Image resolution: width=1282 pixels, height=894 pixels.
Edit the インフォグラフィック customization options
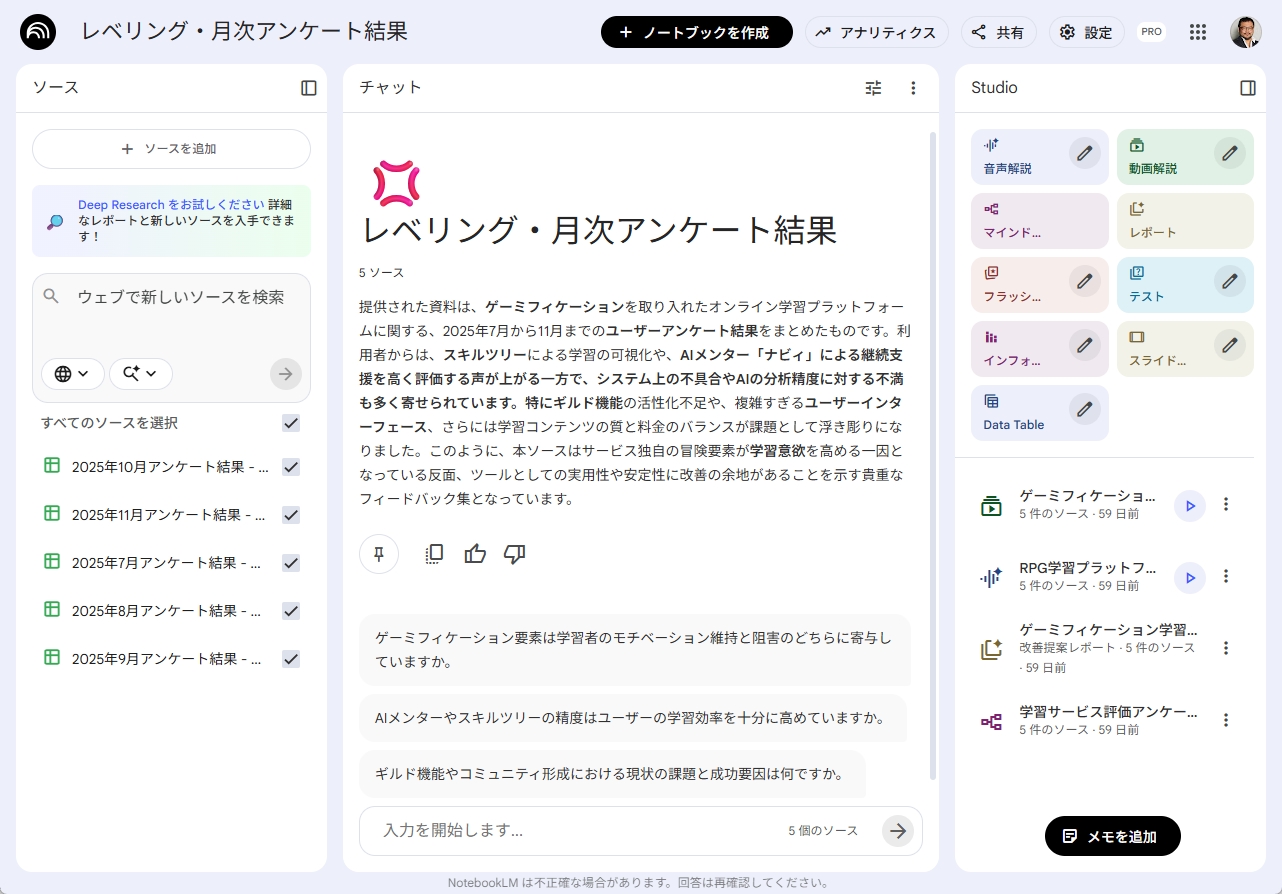[1084, 345]
